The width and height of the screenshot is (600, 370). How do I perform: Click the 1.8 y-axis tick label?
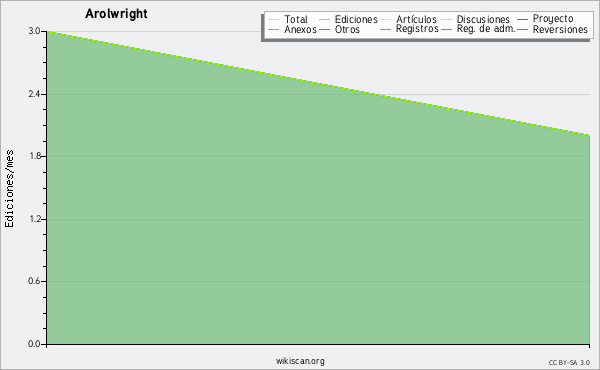[34, 156]
